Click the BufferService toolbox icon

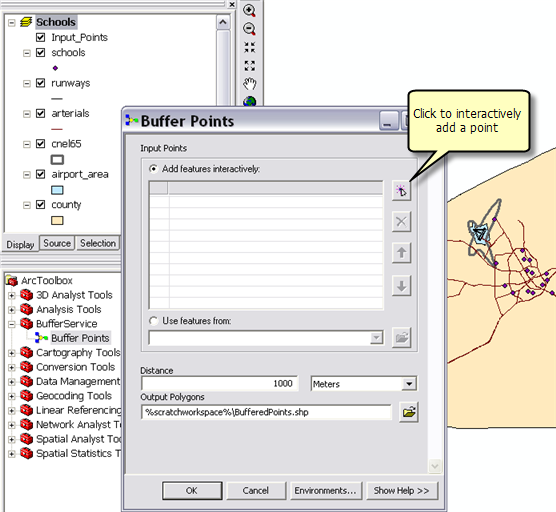point(27,323)
